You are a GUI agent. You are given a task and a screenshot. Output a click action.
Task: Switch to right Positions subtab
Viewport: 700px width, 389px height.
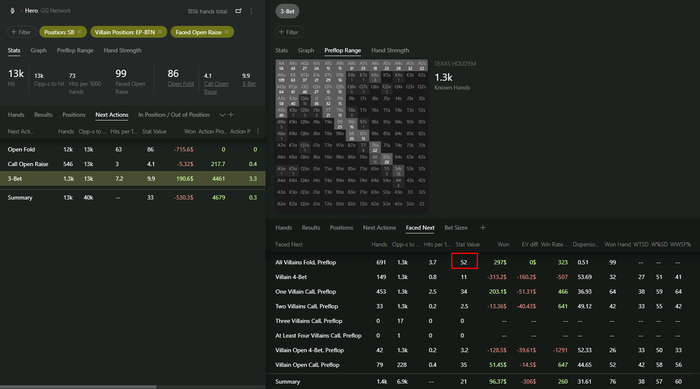(x=342, y=228)
